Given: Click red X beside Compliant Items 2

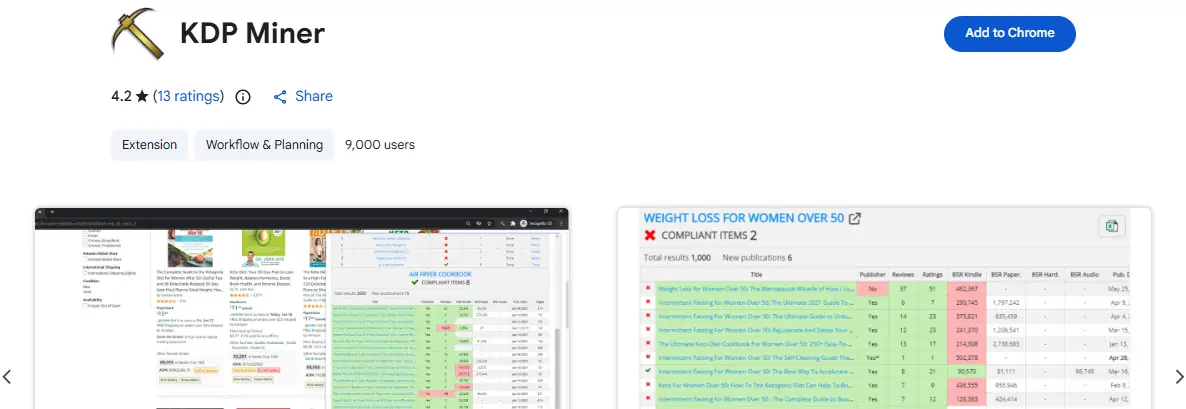Looking at the screenshot, I should (651, 236).
